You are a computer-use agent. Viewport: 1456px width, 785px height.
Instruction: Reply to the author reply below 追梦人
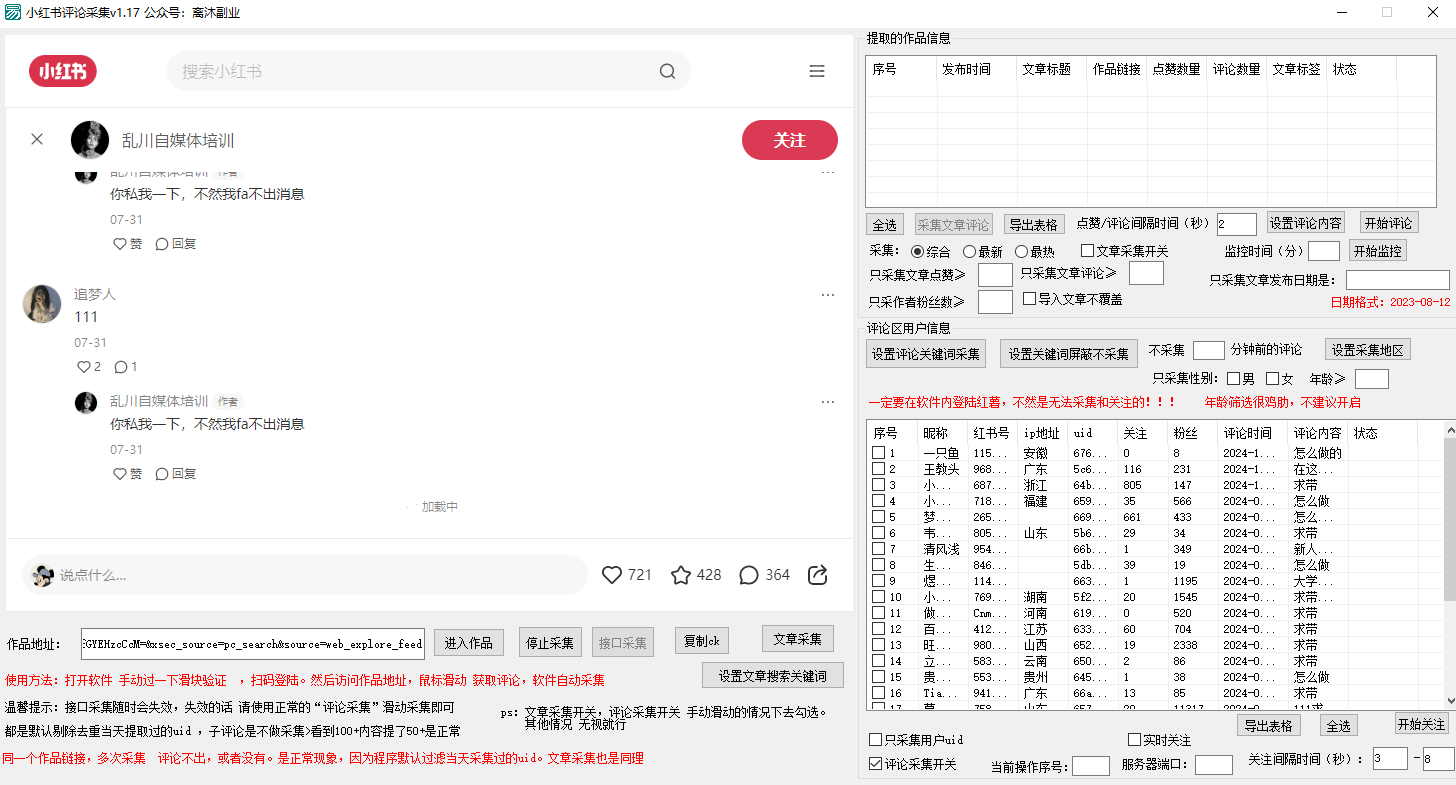pyautogui.click(x=176, y=474)
